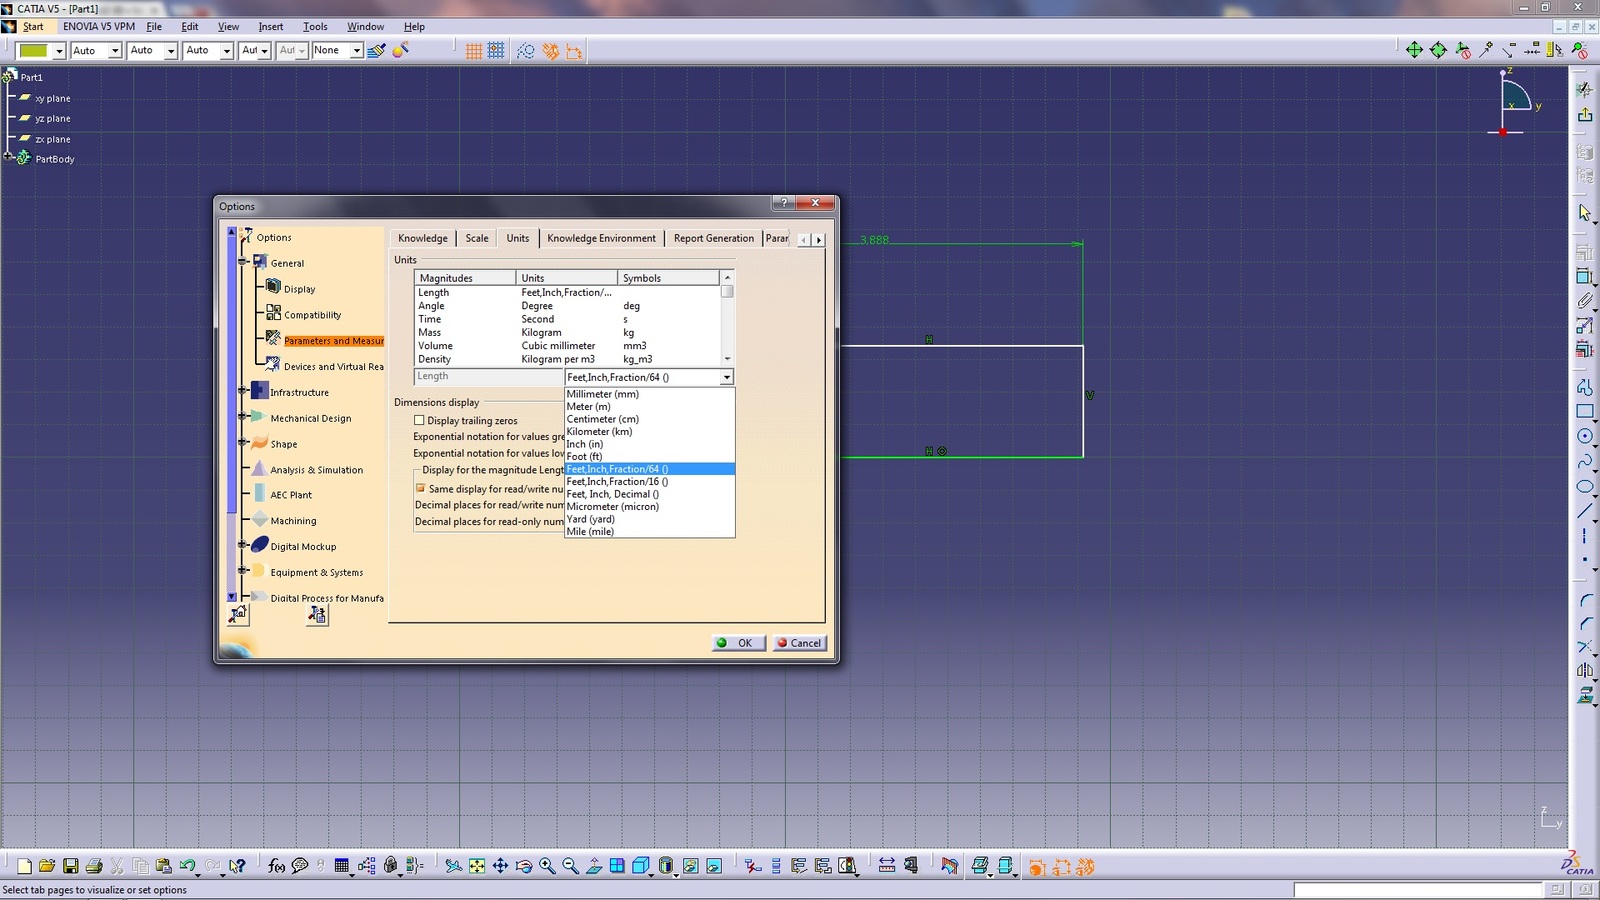Image resolution: width=1600 pixels, height=900 pixels.
Task: Collapse the General tree node
Action: point(242,262)
